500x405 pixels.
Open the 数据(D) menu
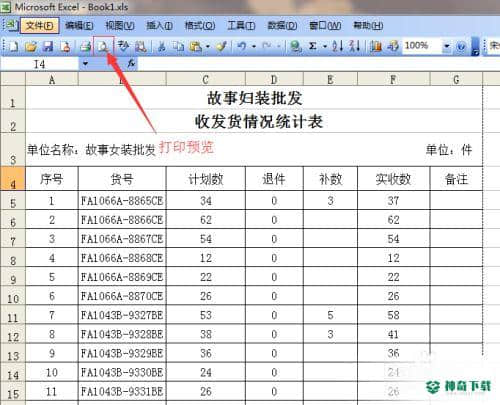pyautogui.click(x=282, y=26)
